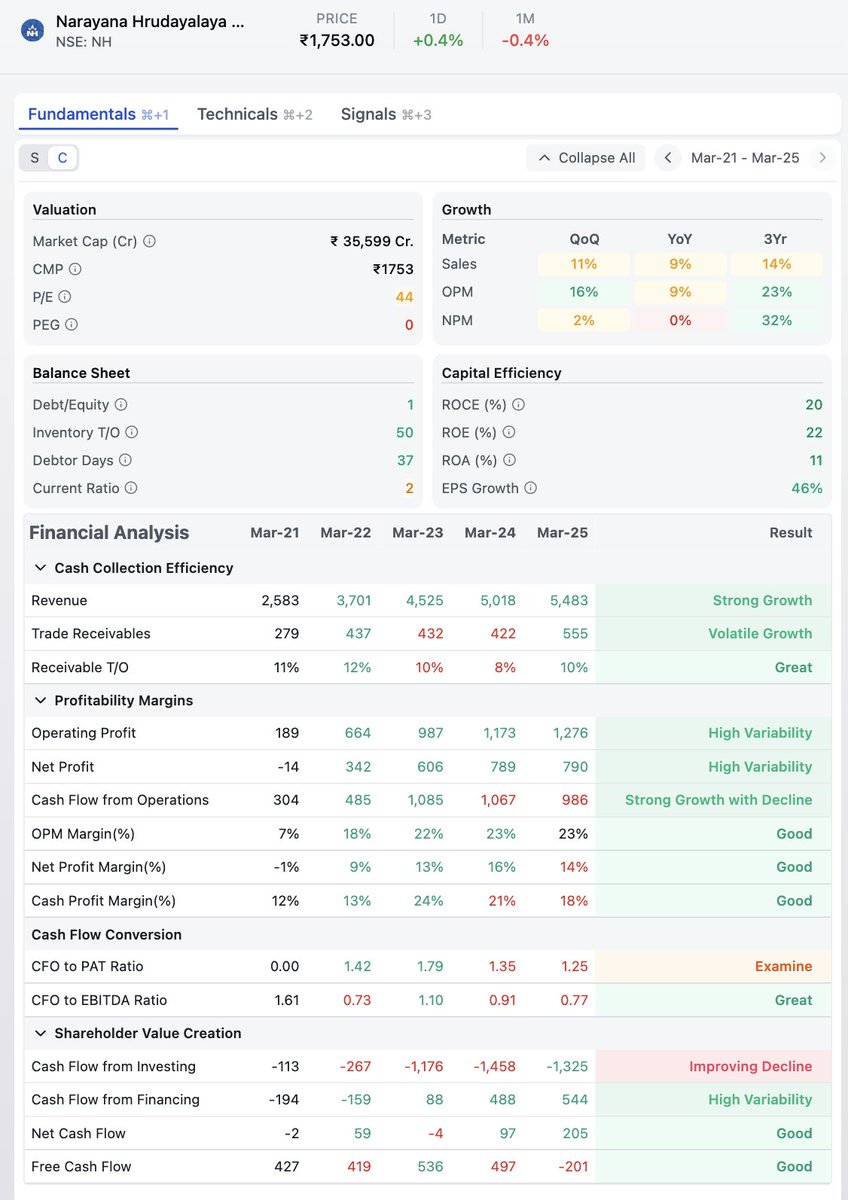848x1200 pixels.
Task: Click Market Cap value ₹ 35,599 Cr.
Action: pos(372,241)
